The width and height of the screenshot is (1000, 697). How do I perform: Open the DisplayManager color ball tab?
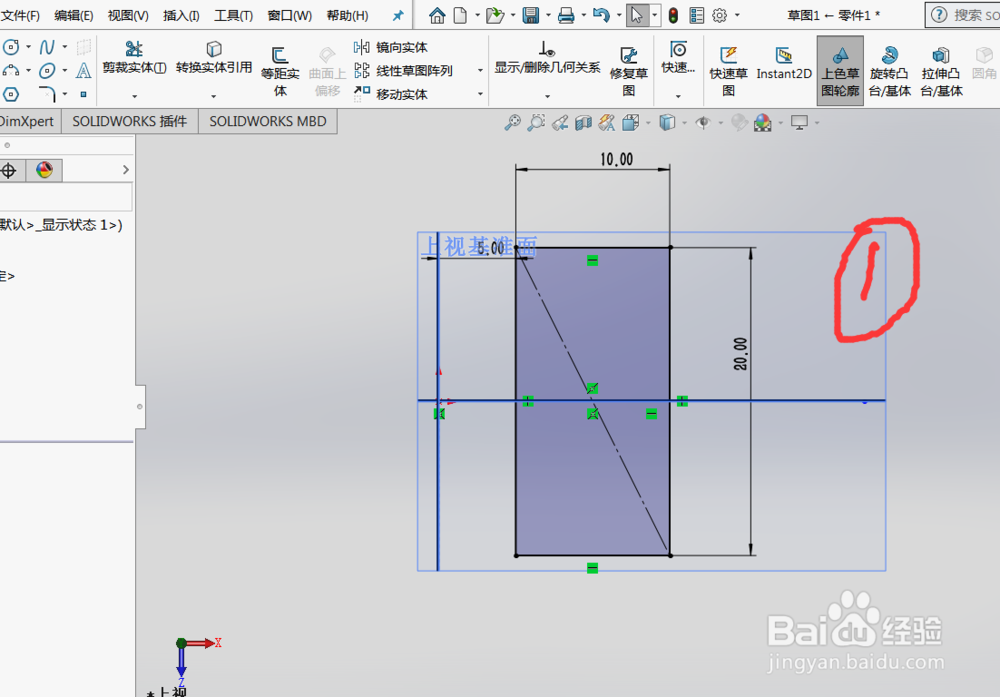(x=44, y=170)
